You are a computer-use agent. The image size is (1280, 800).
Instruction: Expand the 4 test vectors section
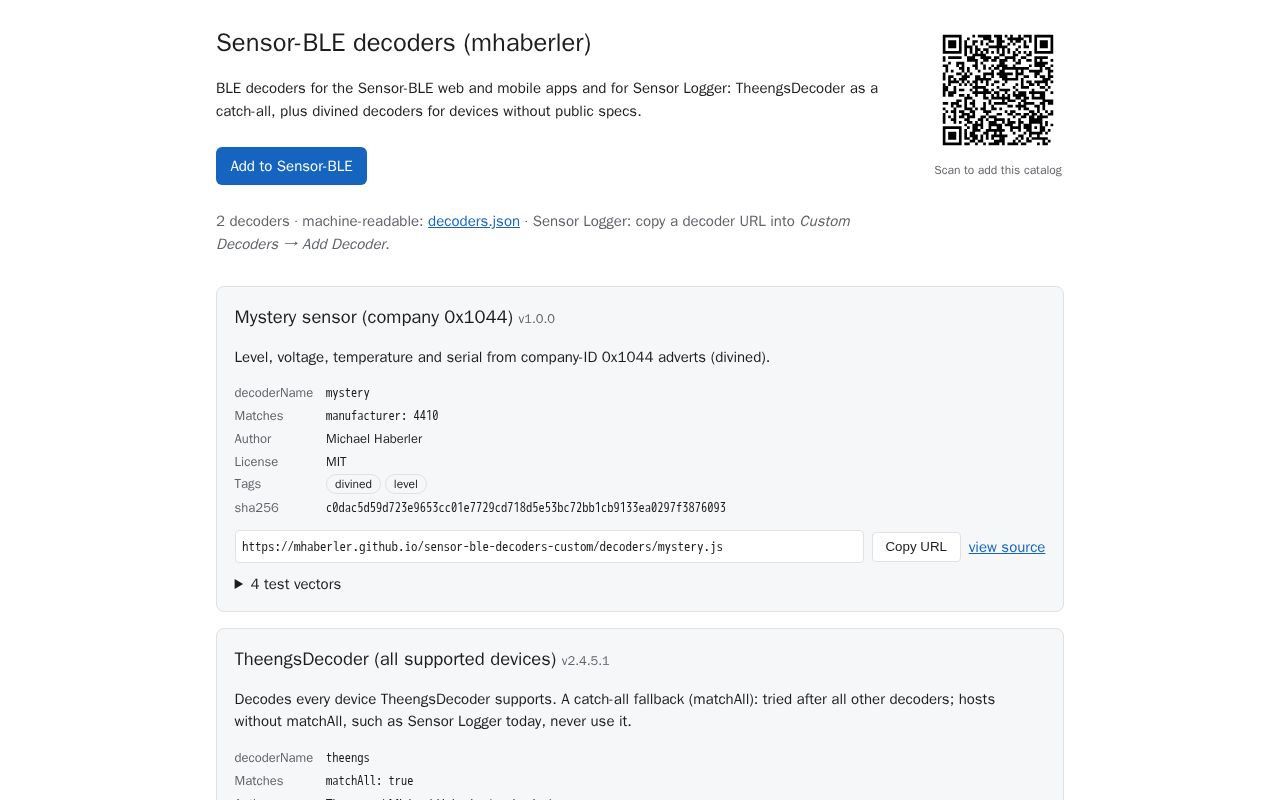pos(288,584)
